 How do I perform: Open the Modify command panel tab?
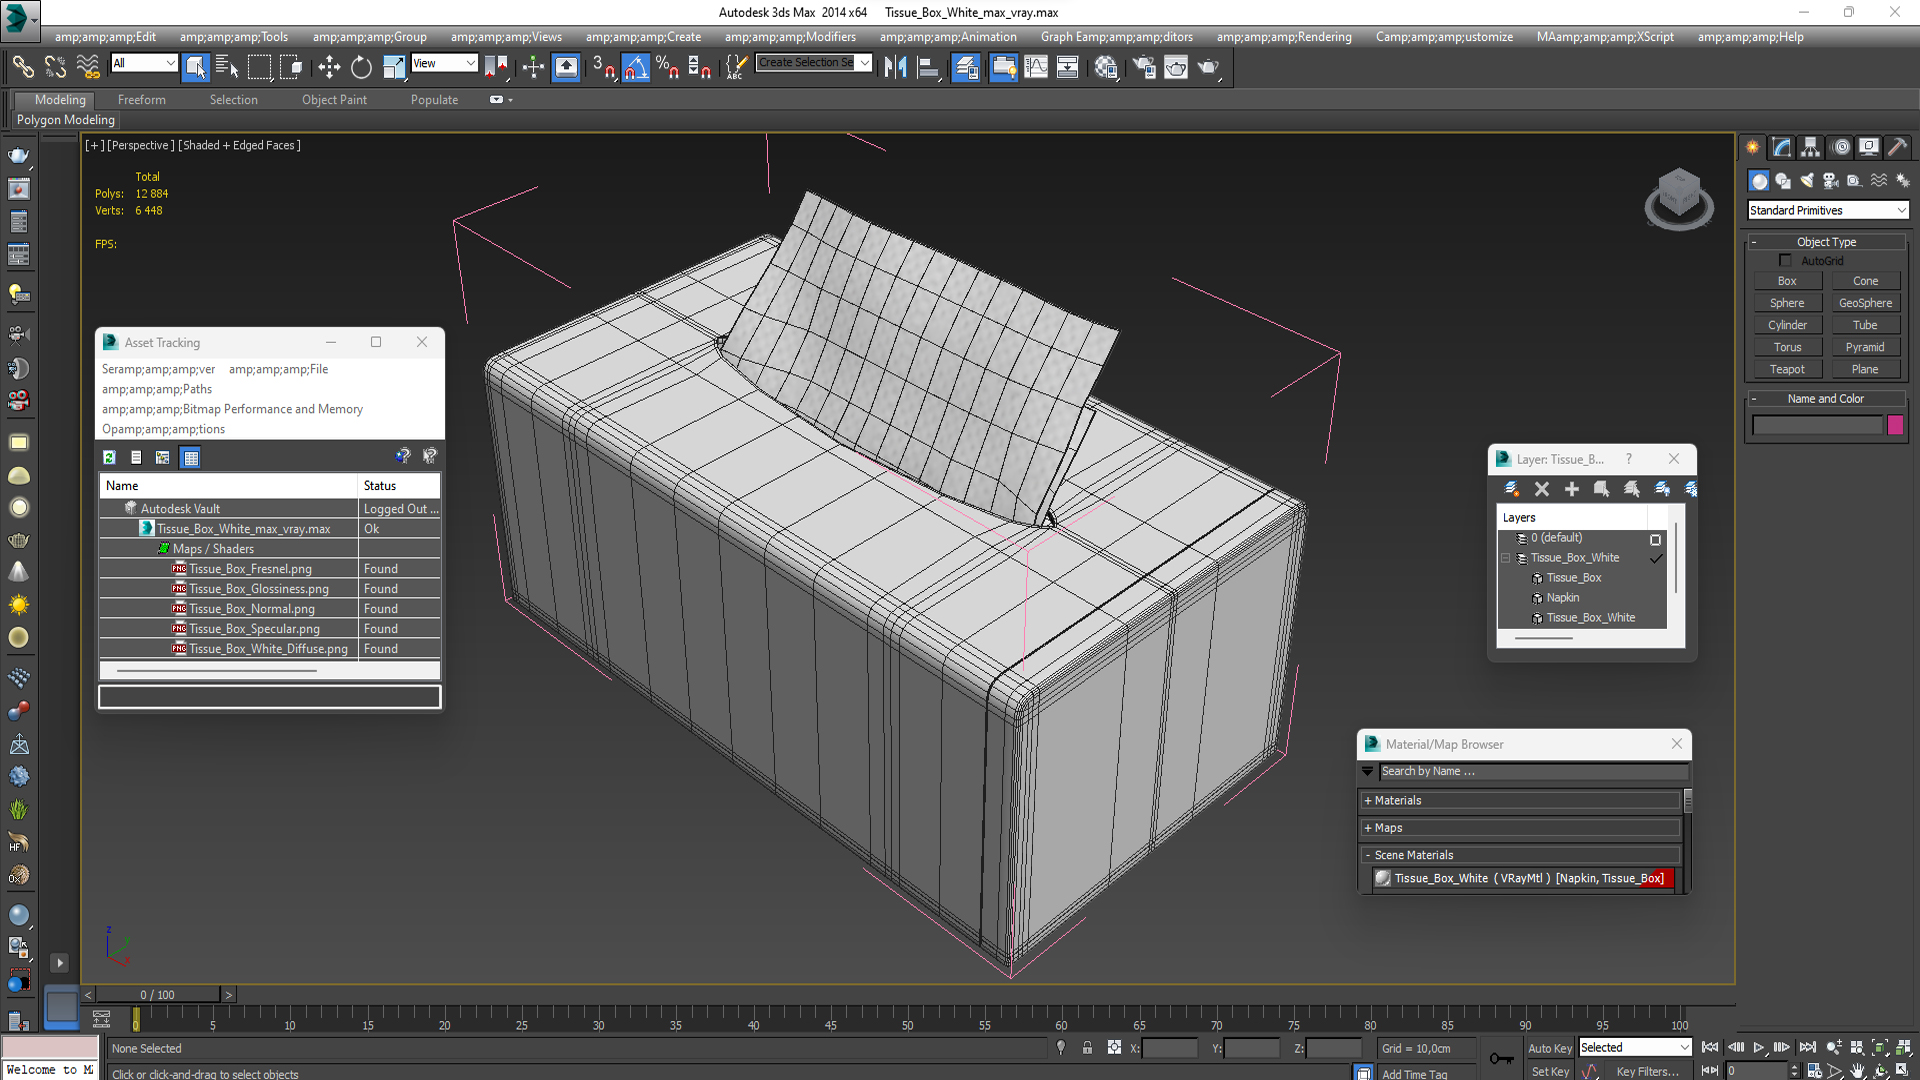point(1782,147)
